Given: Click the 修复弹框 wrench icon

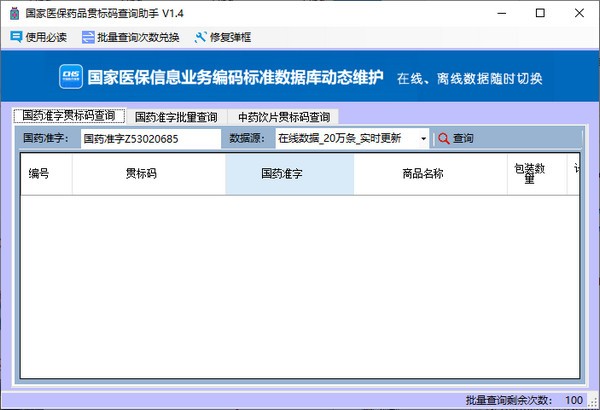Looking at the screenshot, I should pyautogui.click(x=201, y=37).
